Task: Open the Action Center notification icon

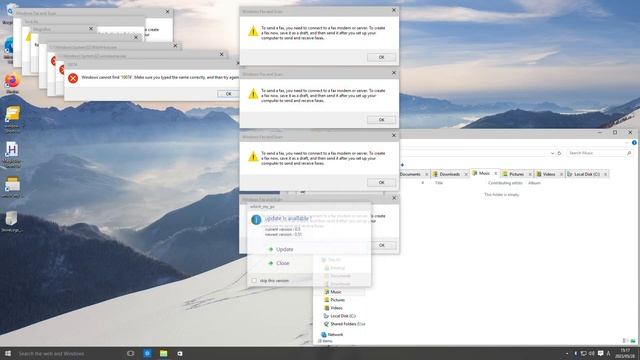Action: pos(600,353)
